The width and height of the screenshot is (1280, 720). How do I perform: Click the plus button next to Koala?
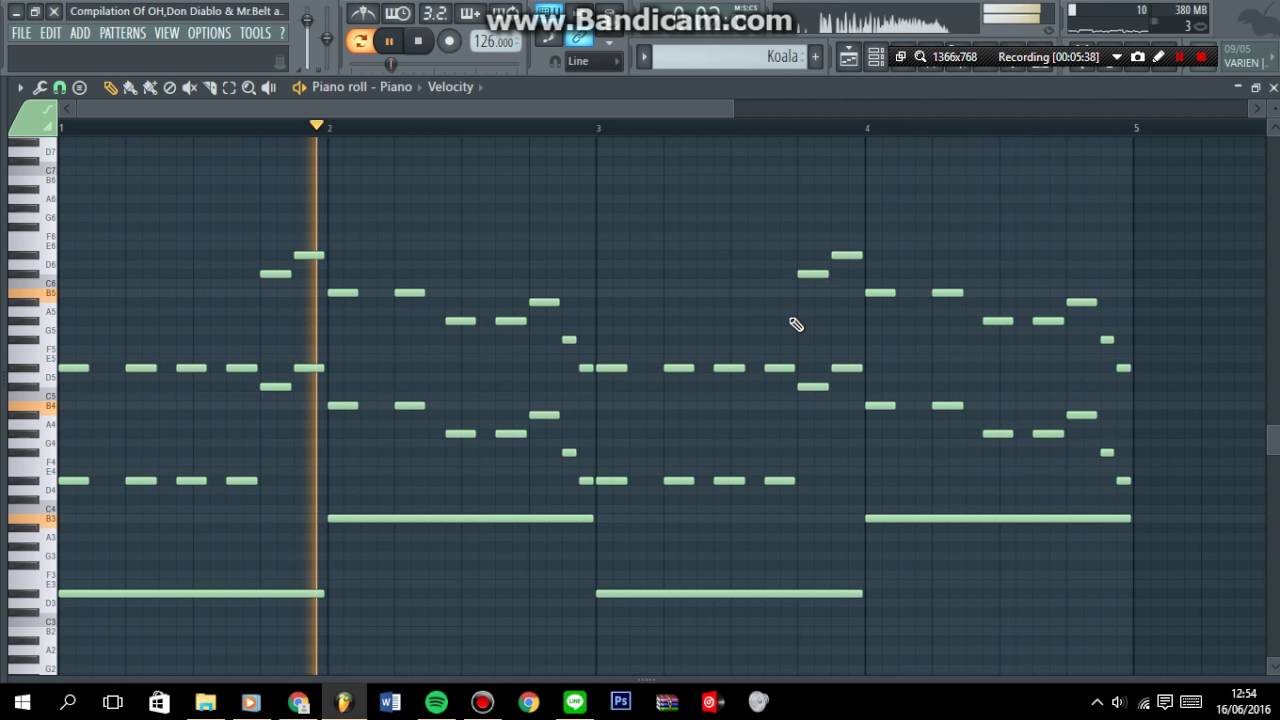[x=815, y=57]
